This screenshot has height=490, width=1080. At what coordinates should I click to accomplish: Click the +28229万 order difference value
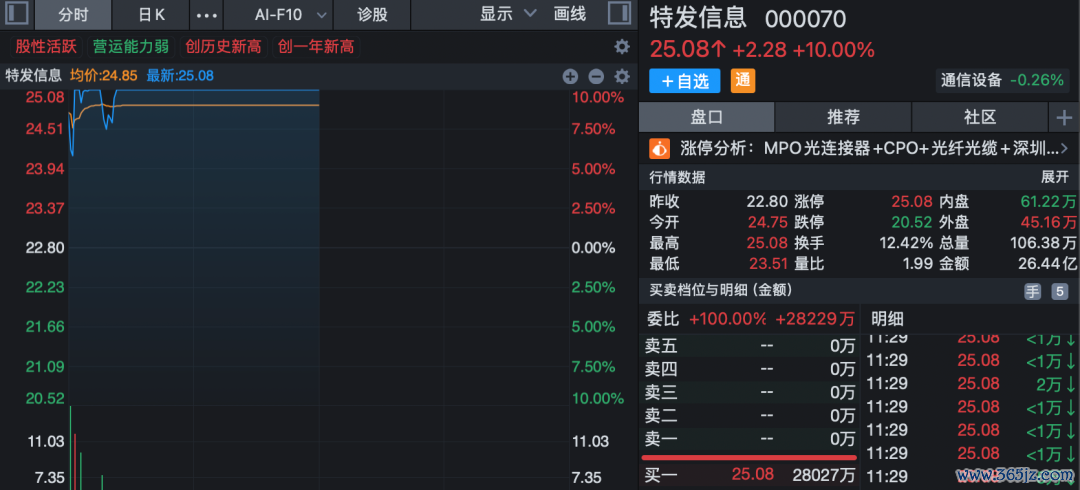(x=816, y=319)
